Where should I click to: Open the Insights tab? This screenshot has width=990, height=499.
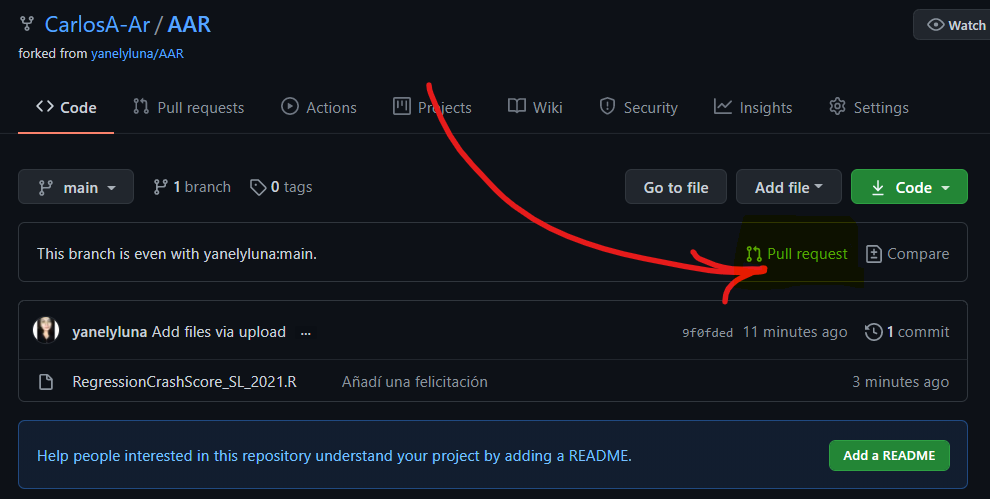click(x=753, y=107)
